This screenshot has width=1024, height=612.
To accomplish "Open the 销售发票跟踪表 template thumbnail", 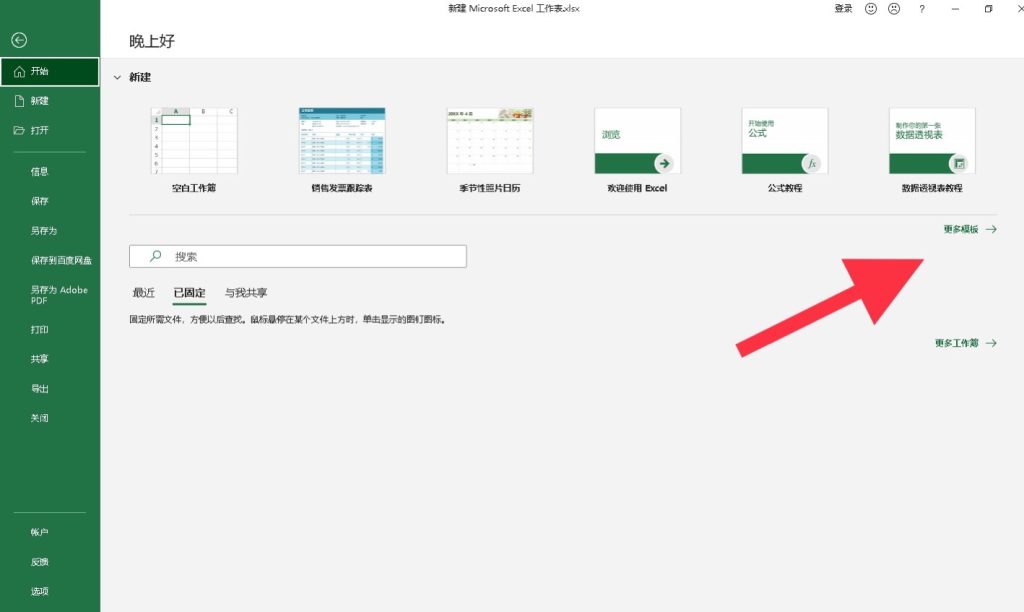I will [342, 141].
